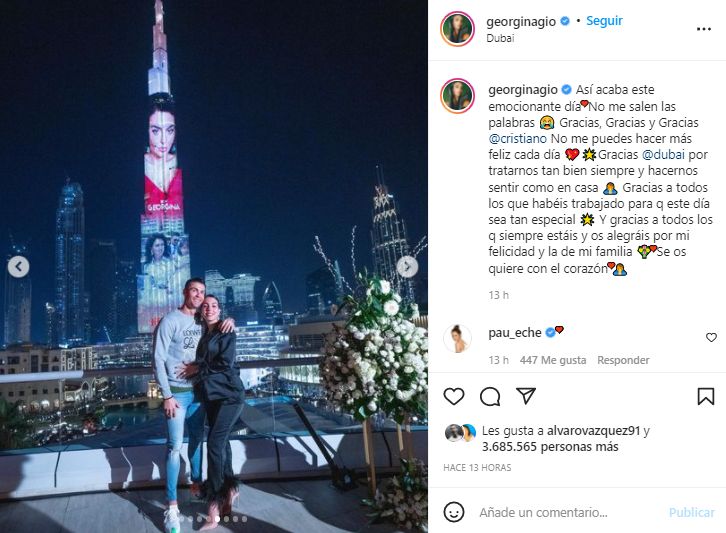This screenshot has height=533, width=726.
Task: Like pau_eche's comment with small heart
Action: (x=711, y=338)
